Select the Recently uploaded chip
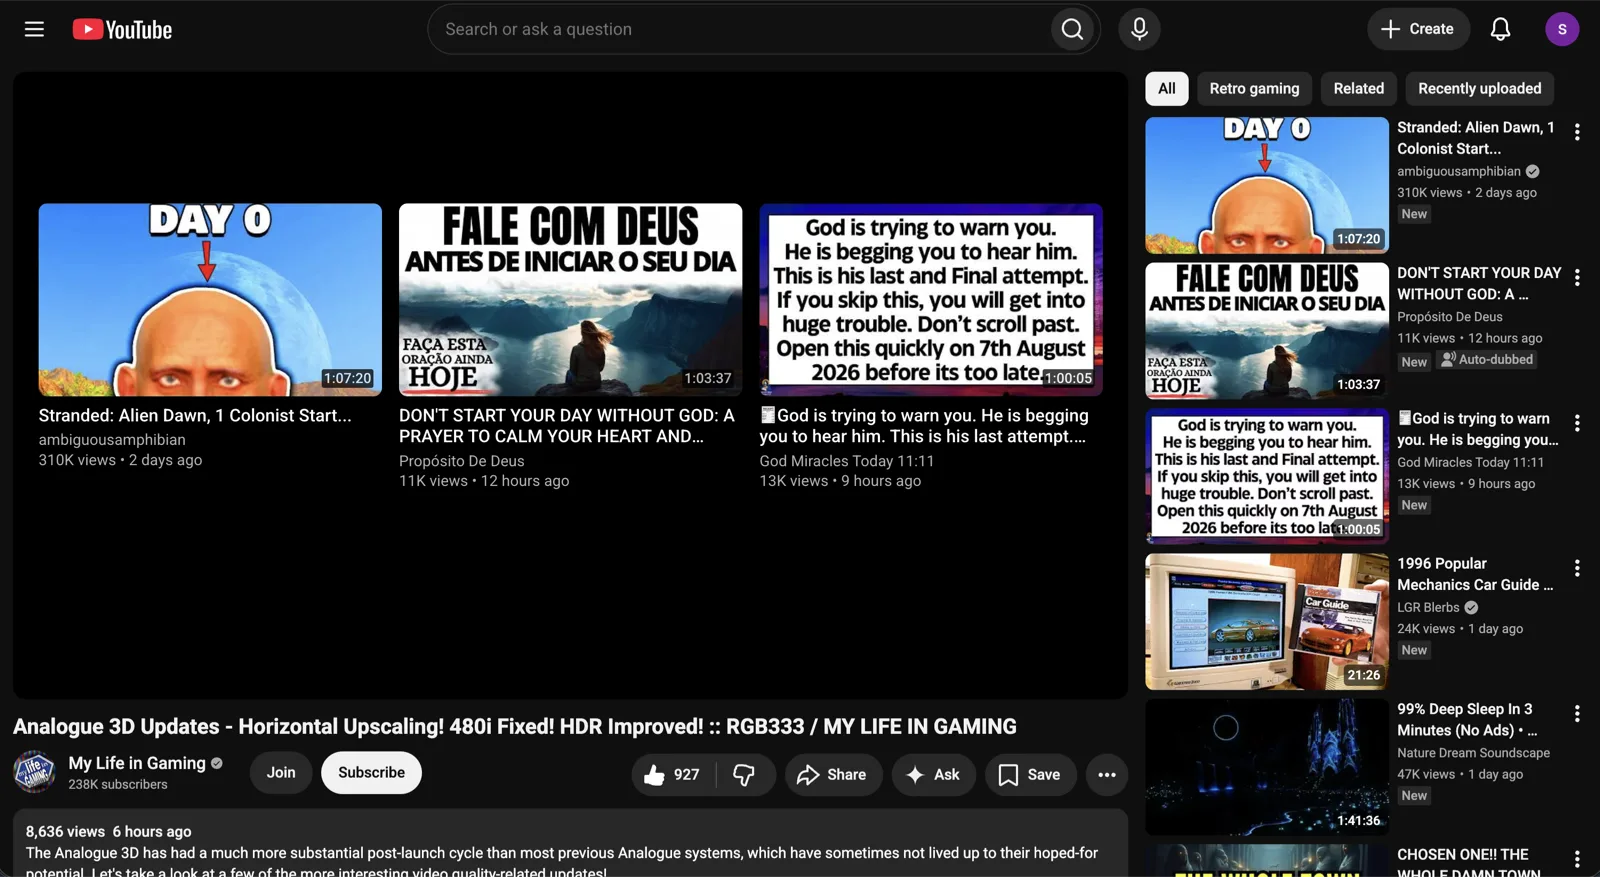The height and width of the screenshot is (877, 1600). click(1479, 89)
